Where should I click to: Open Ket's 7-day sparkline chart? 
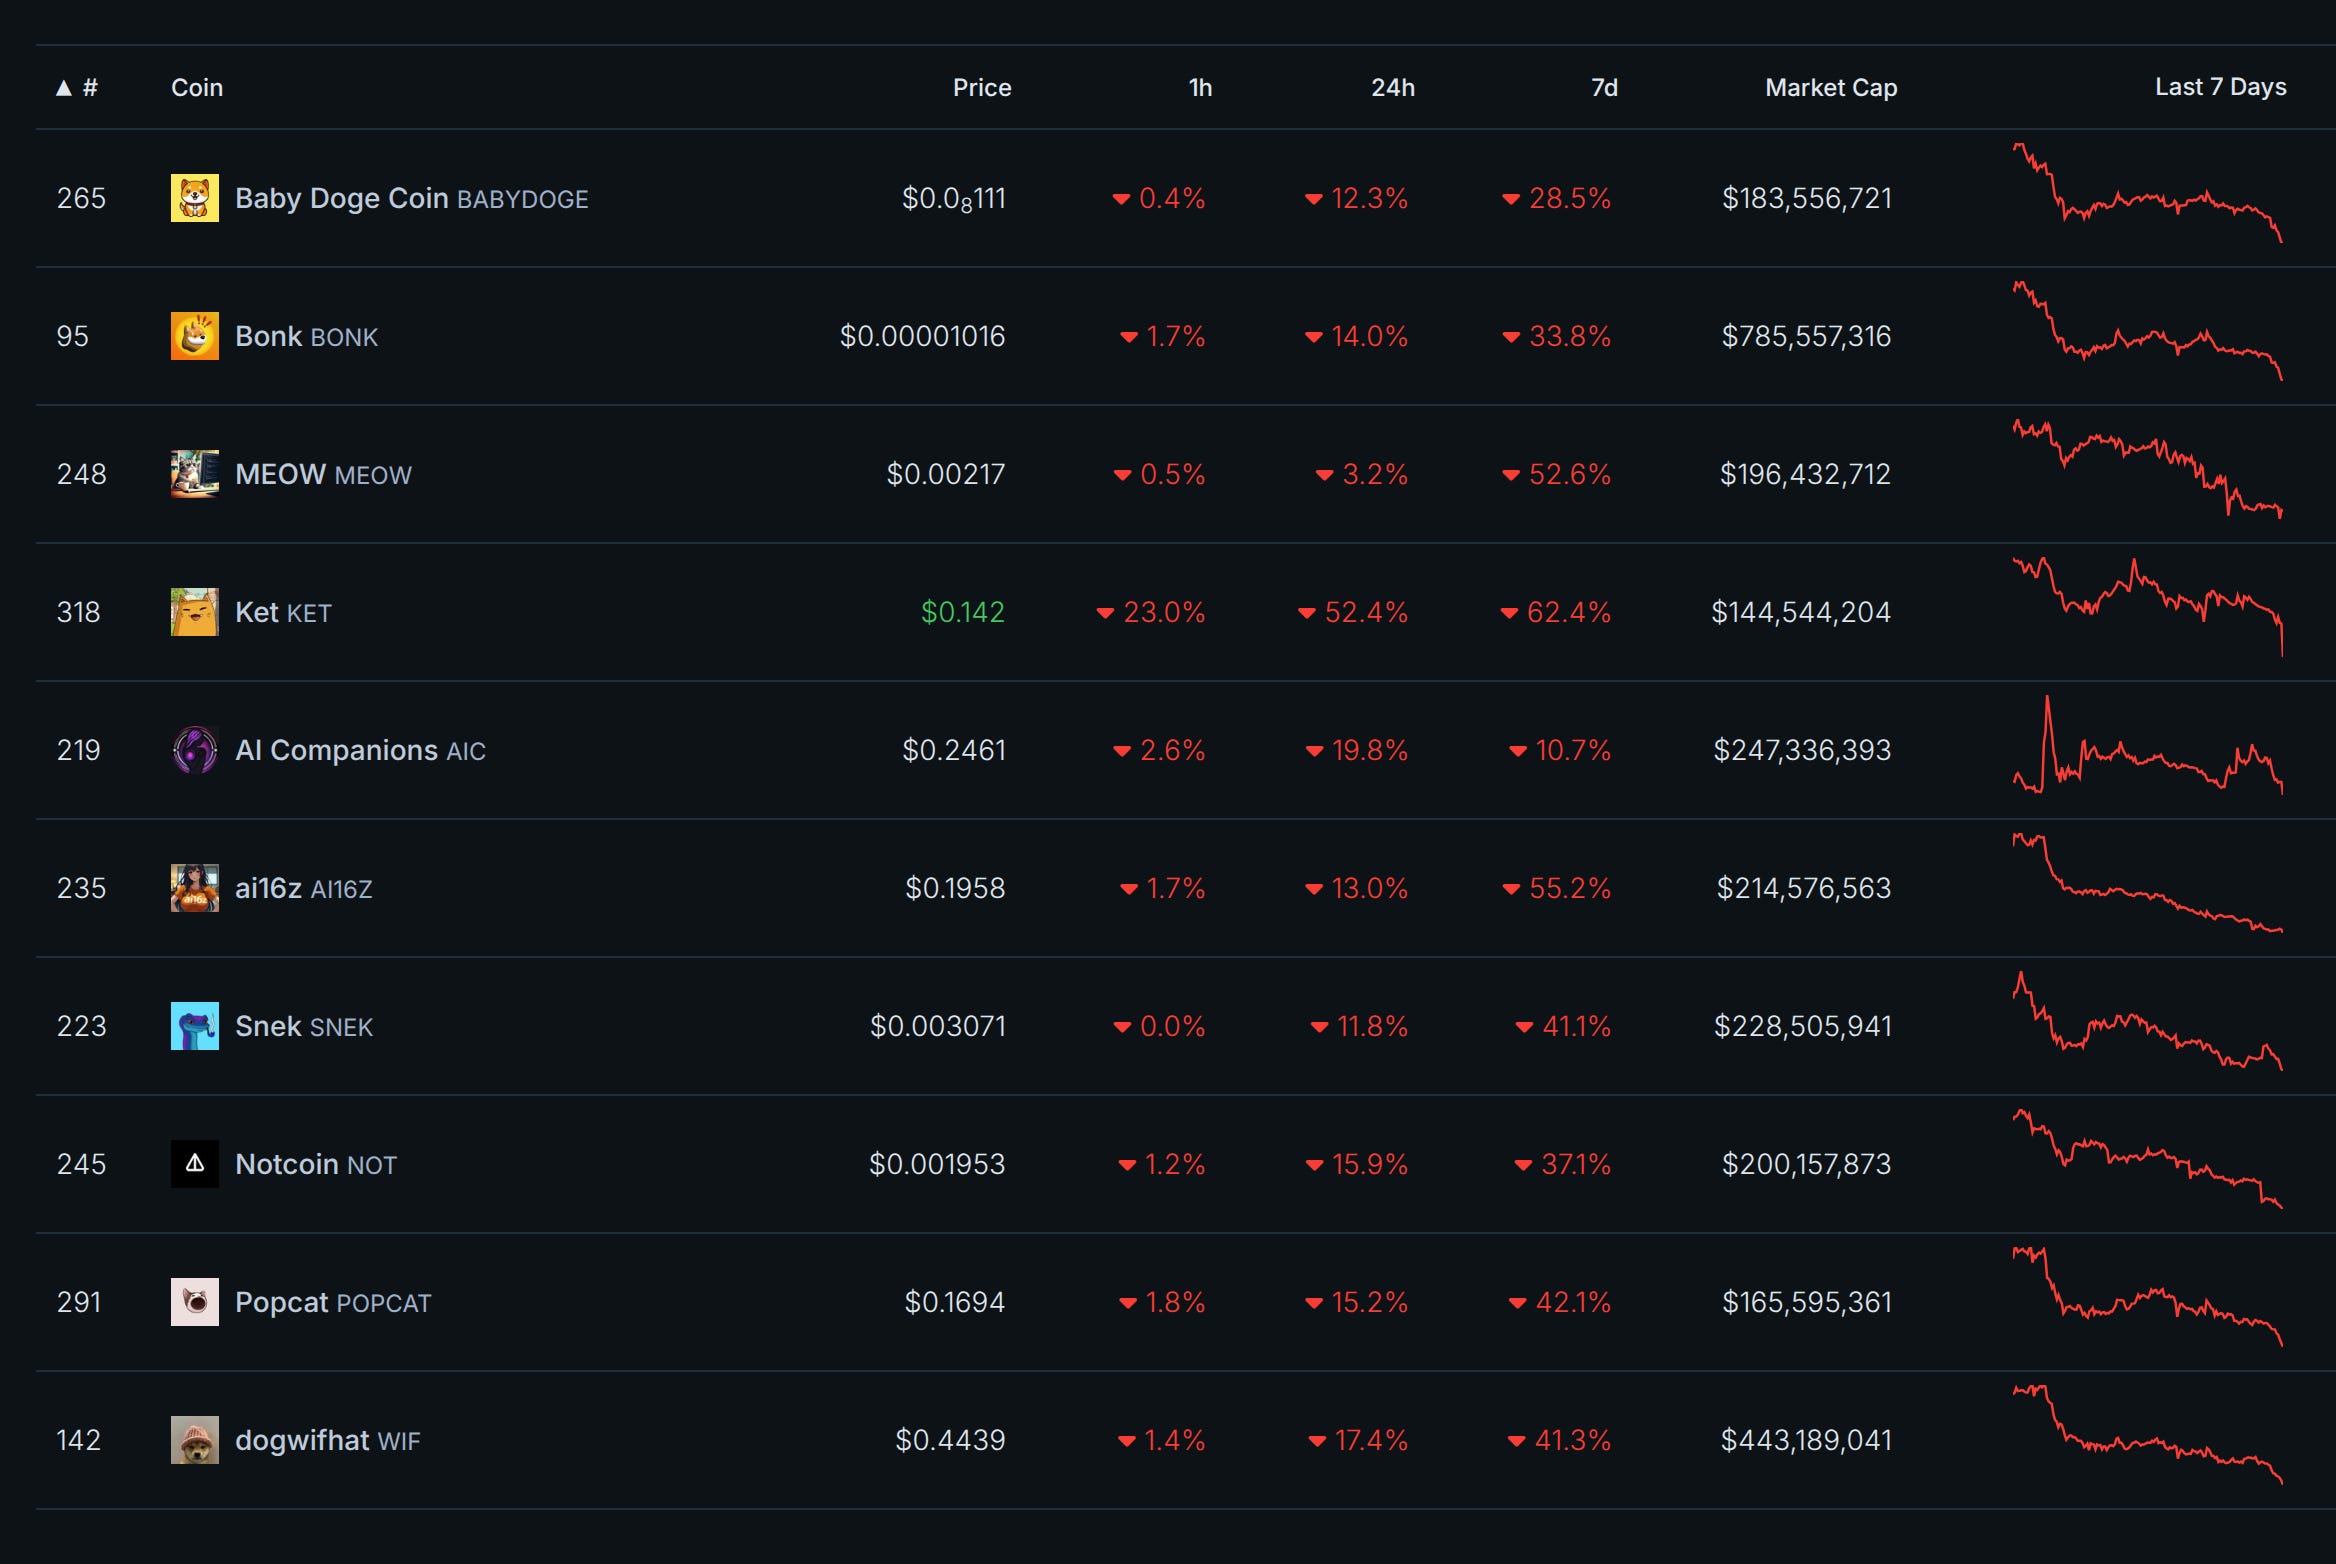(x=2147, y=607)
